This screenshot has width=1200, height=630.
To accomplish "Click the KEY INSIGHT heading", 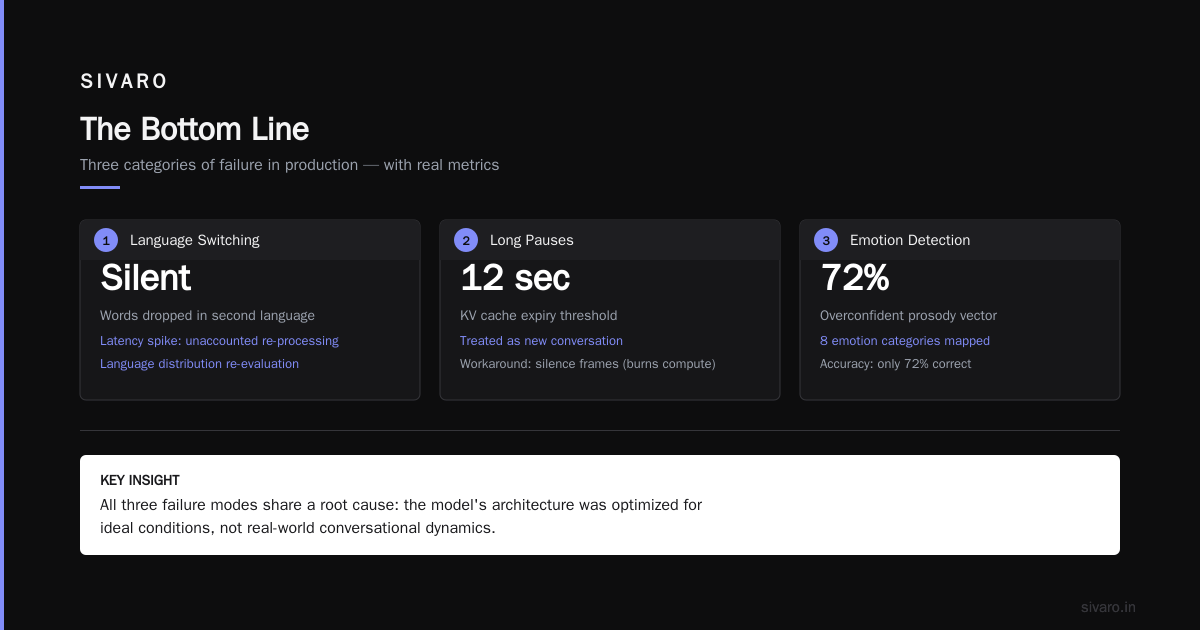I will (x=140, y=481).
